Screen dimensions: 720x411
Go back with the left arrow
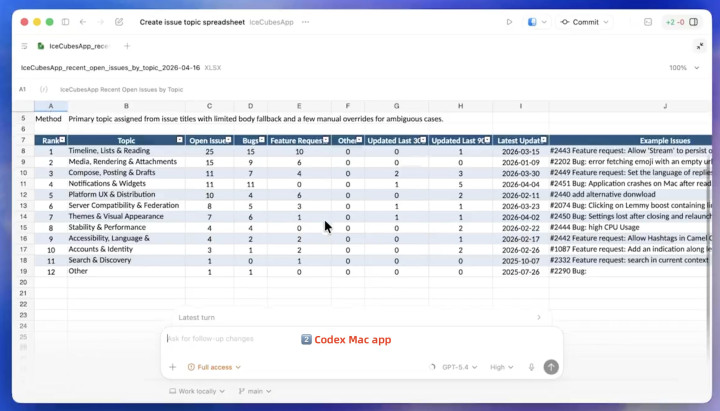tap(83, 22)
